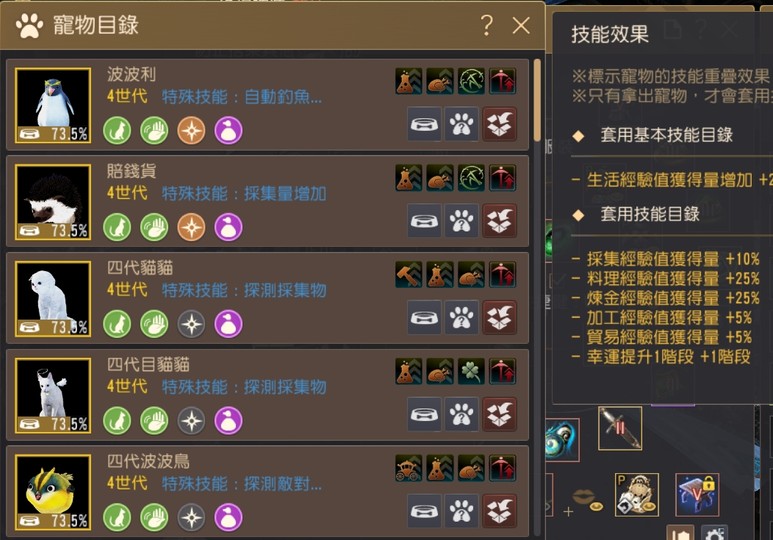Click the feed bowl icon for 波波利
The height and width of the screenshot is (540, 773).
424,124
